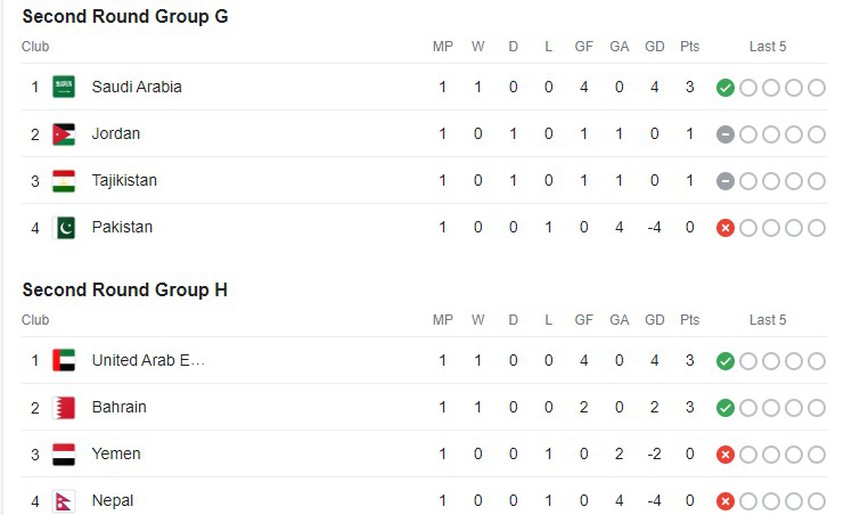Screen dimensions: 860x515
Task: Click the Pakistan flag icon
Action: pyautogui.click(x=64, y=228)
